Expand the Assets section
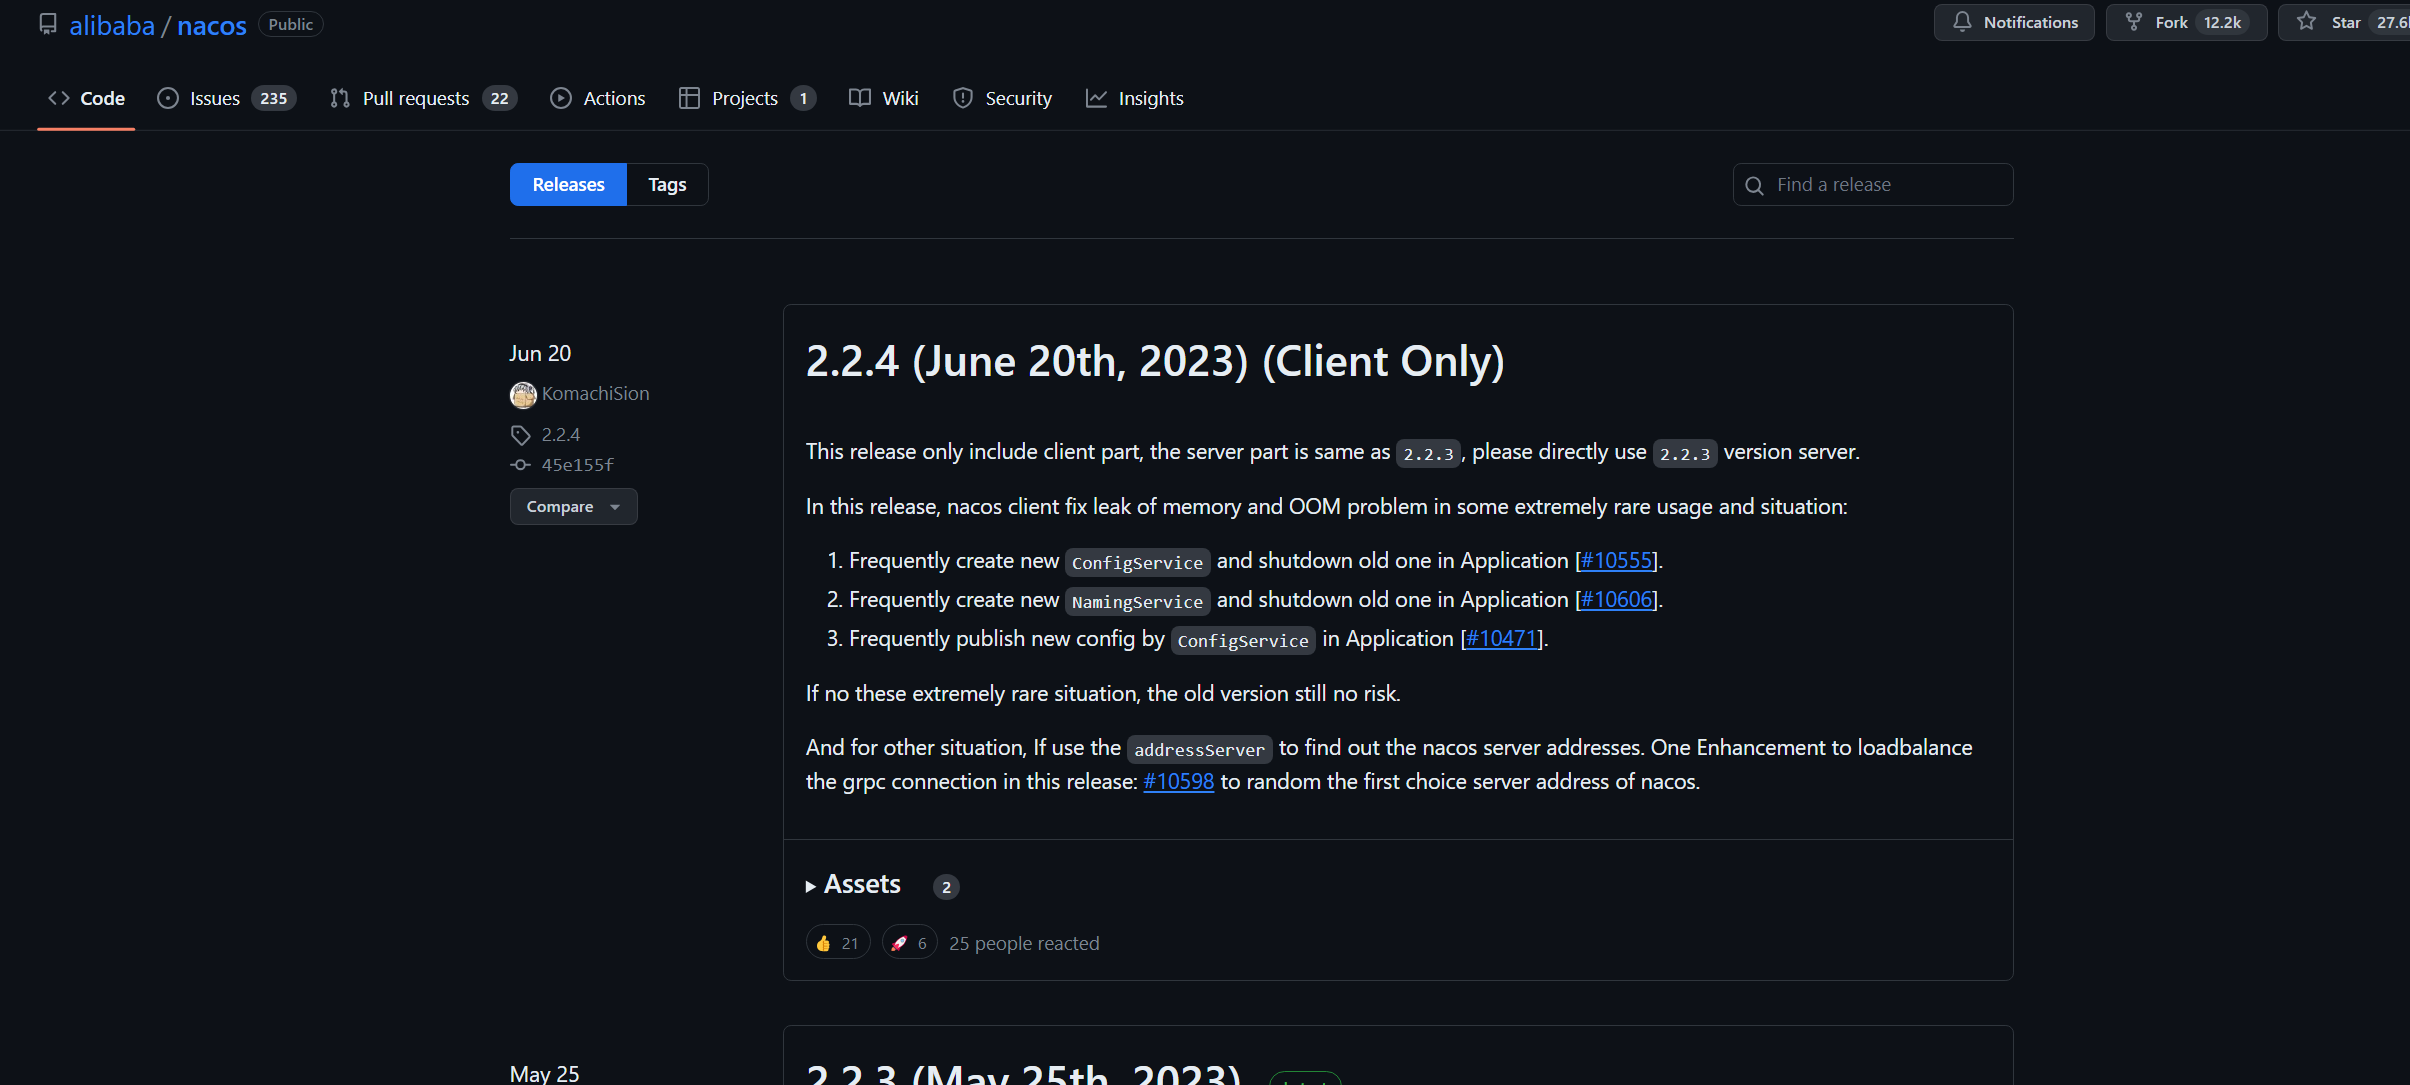 point(853,885)
